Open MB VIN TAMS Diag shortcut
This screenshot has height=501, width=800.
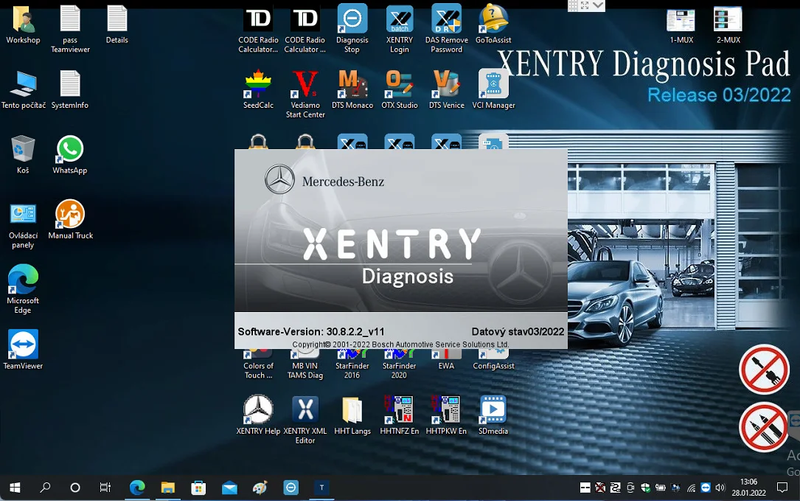(305, 365)
